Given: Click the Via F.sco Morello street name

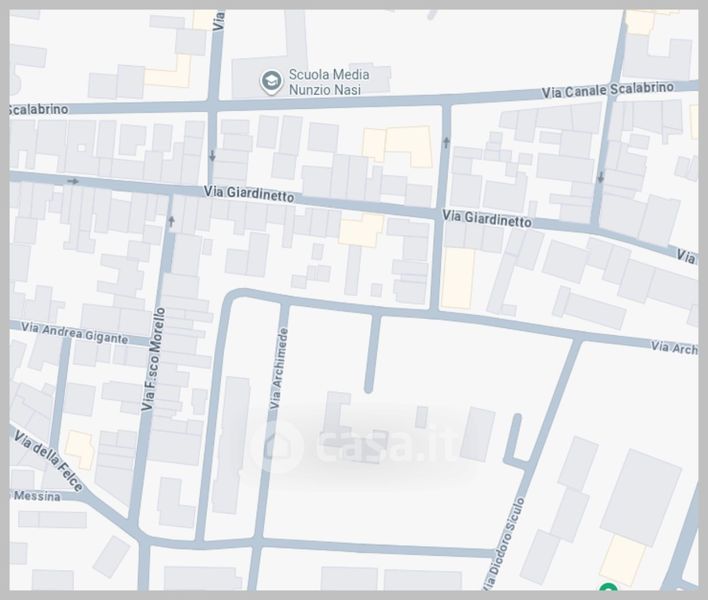Looking at the screenshot, I should [x=154, y=360].
